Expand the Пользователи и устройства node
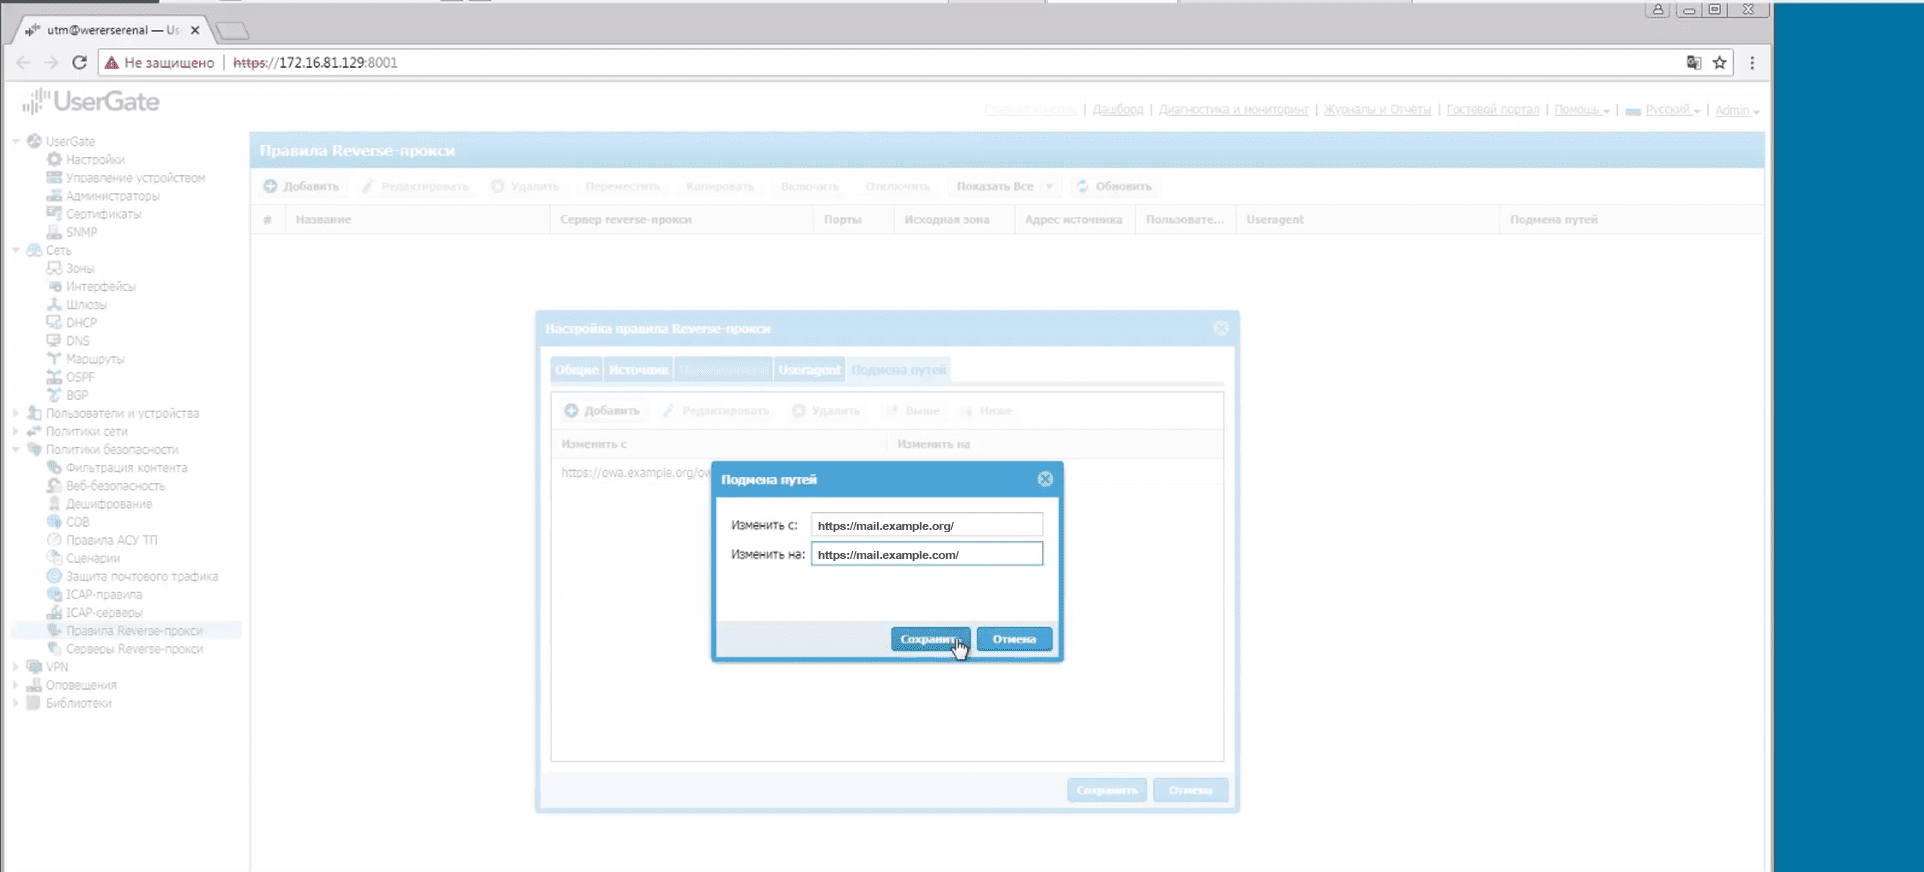 coord(16,413)
